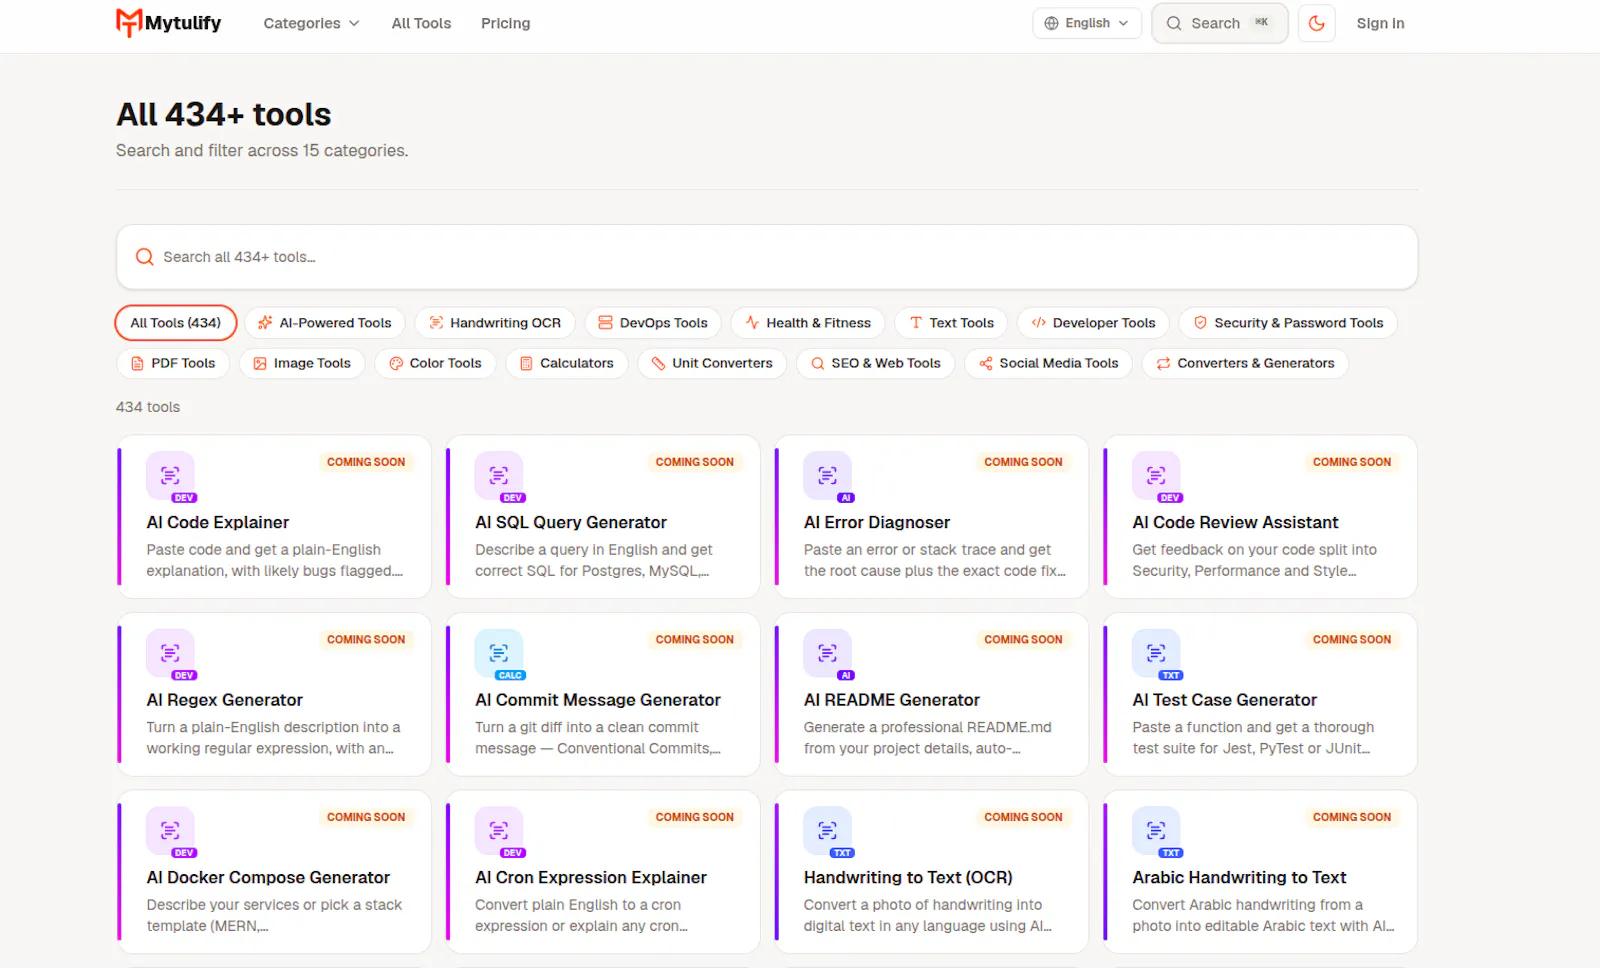
Task: Click the Arabic Handwriting to Text icon
Action: click(1156, 830)
